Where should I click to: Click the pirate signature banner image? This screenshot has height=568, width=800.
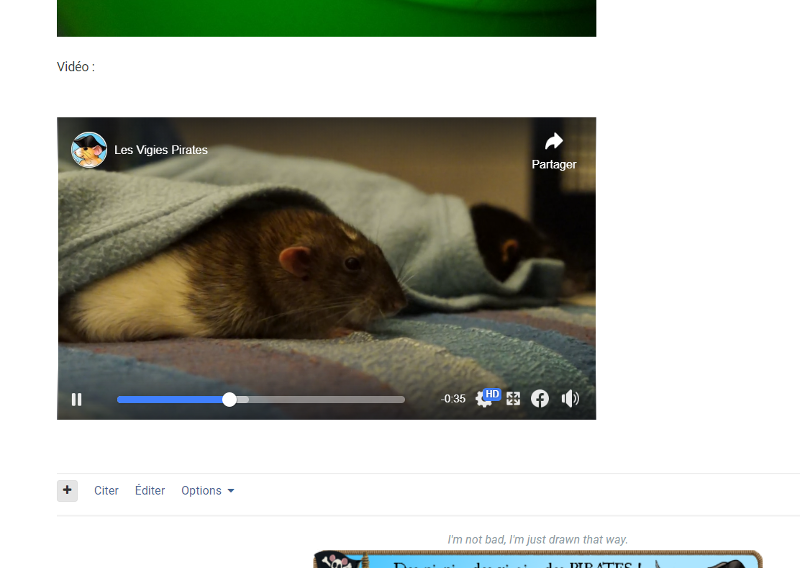[x=537, y=559]
